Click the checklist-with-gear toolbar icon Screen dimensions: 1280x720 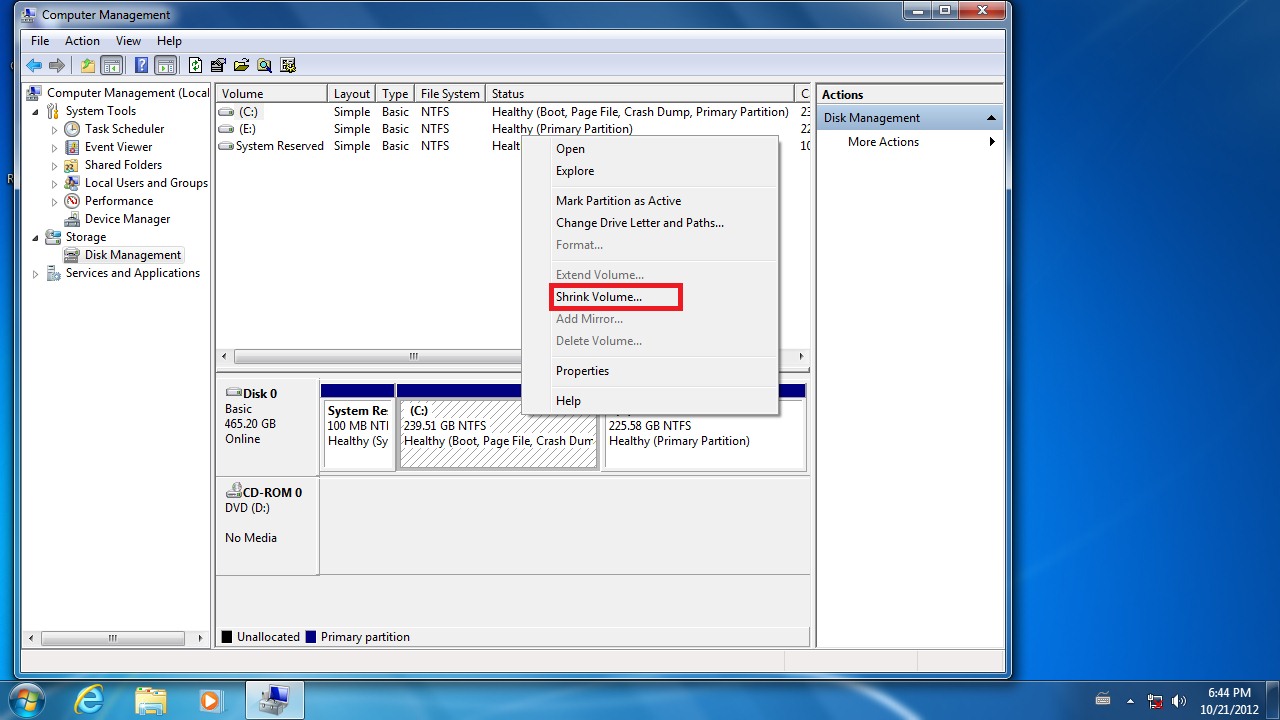tap(288, 66)
